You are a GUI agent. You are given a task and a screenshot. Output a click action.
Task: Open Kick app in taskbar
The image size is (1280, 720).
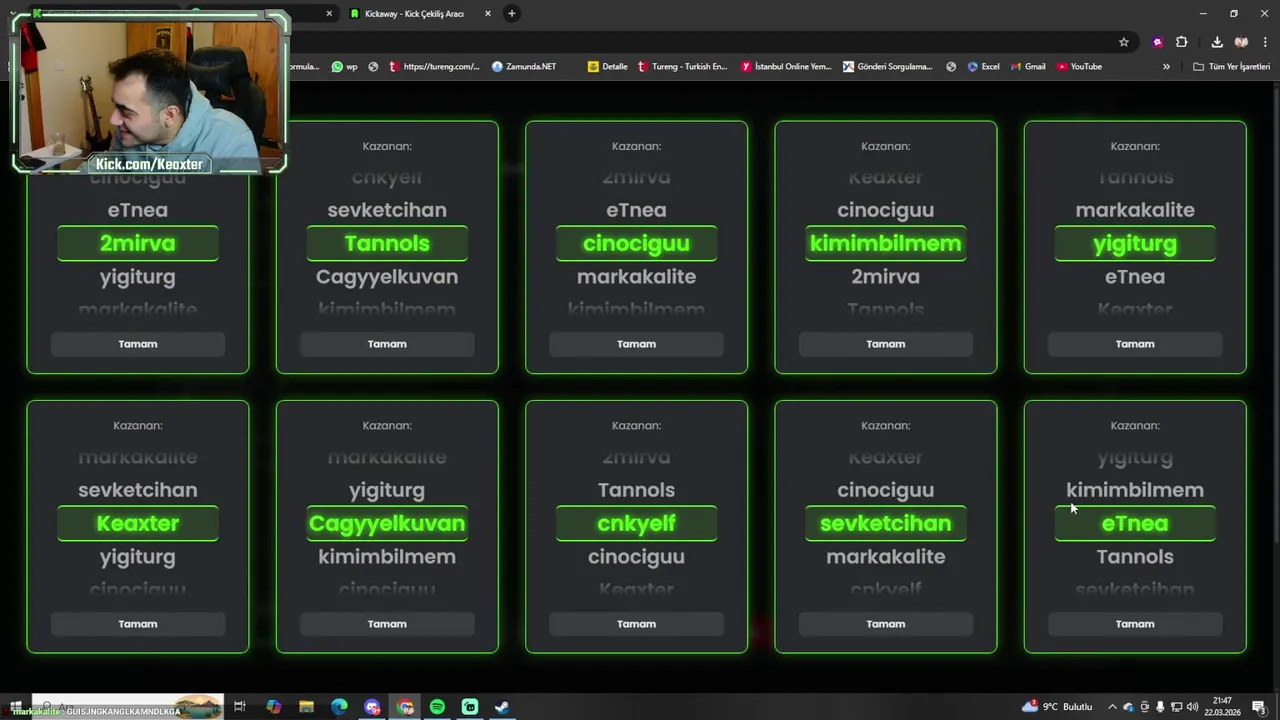point(470,707)
